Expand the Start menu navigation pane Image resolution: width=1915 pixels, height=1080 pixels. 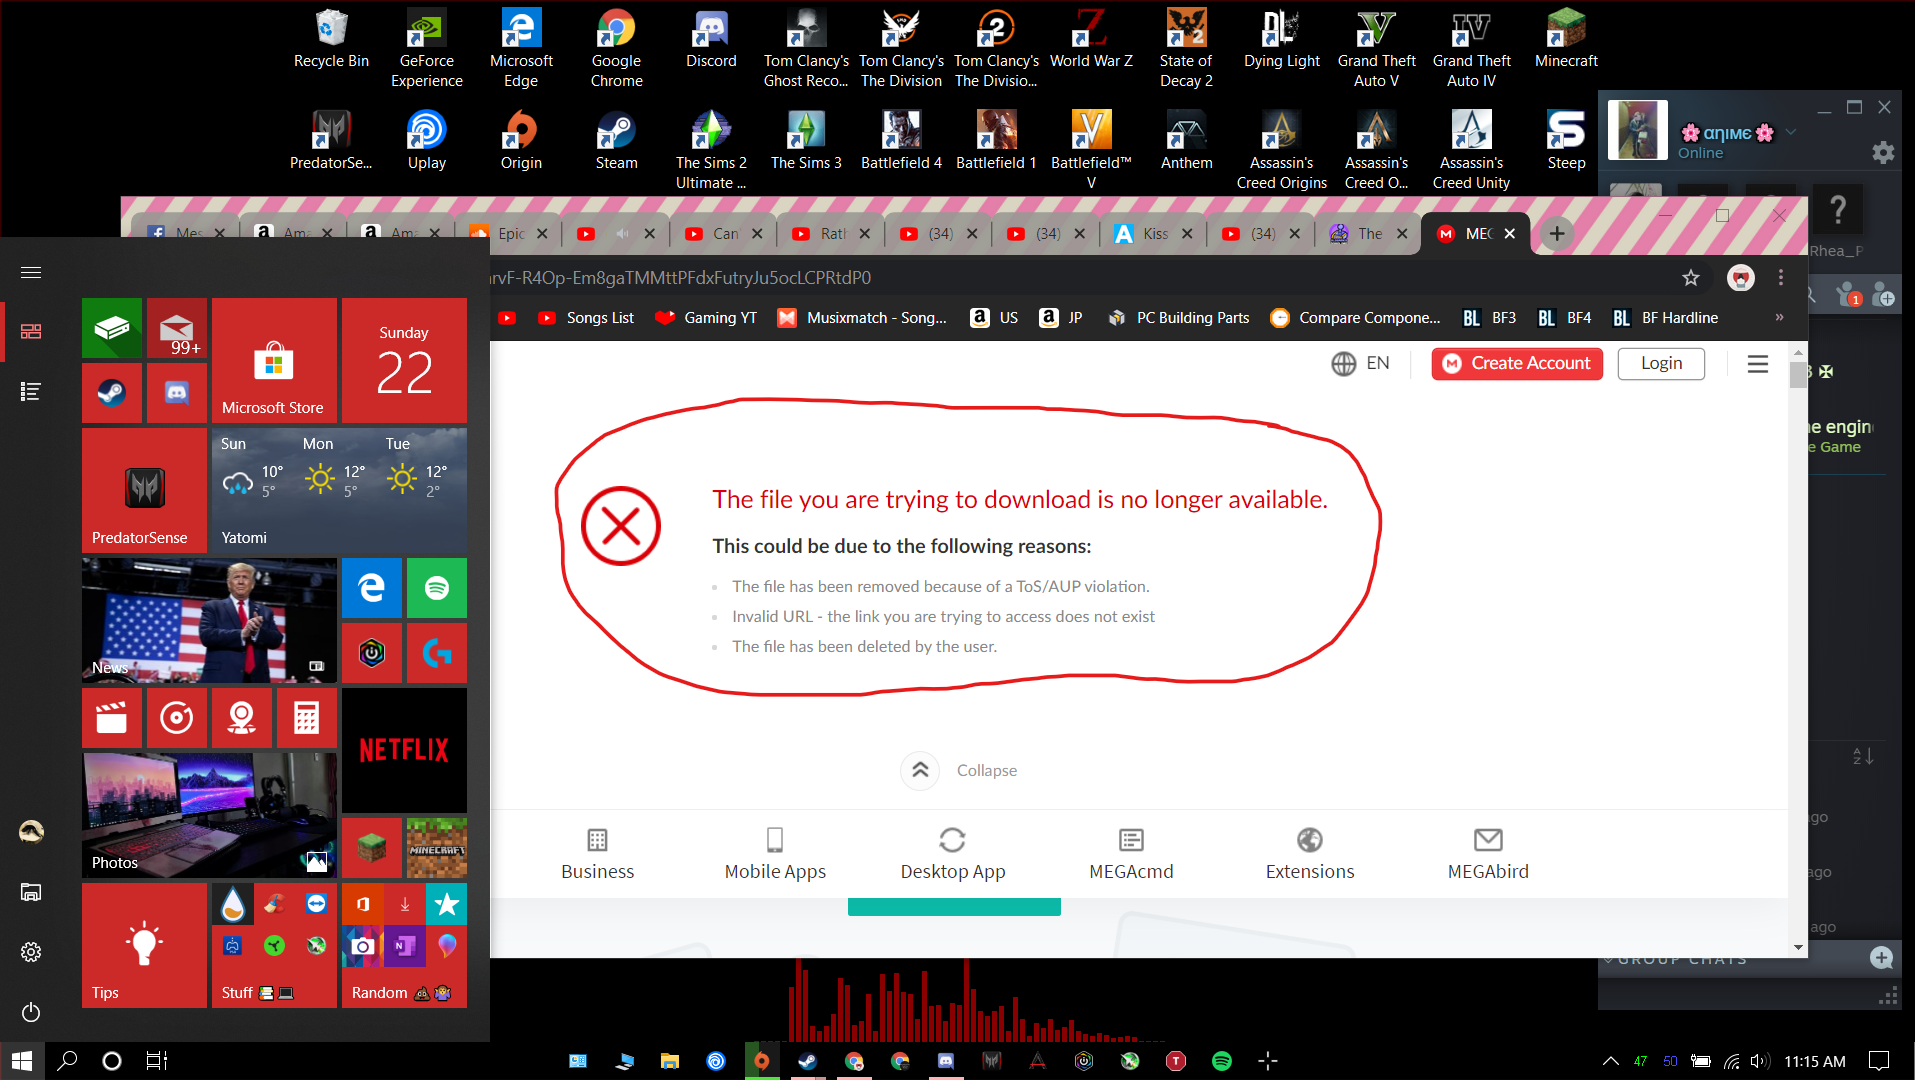[x=31, y=272]
